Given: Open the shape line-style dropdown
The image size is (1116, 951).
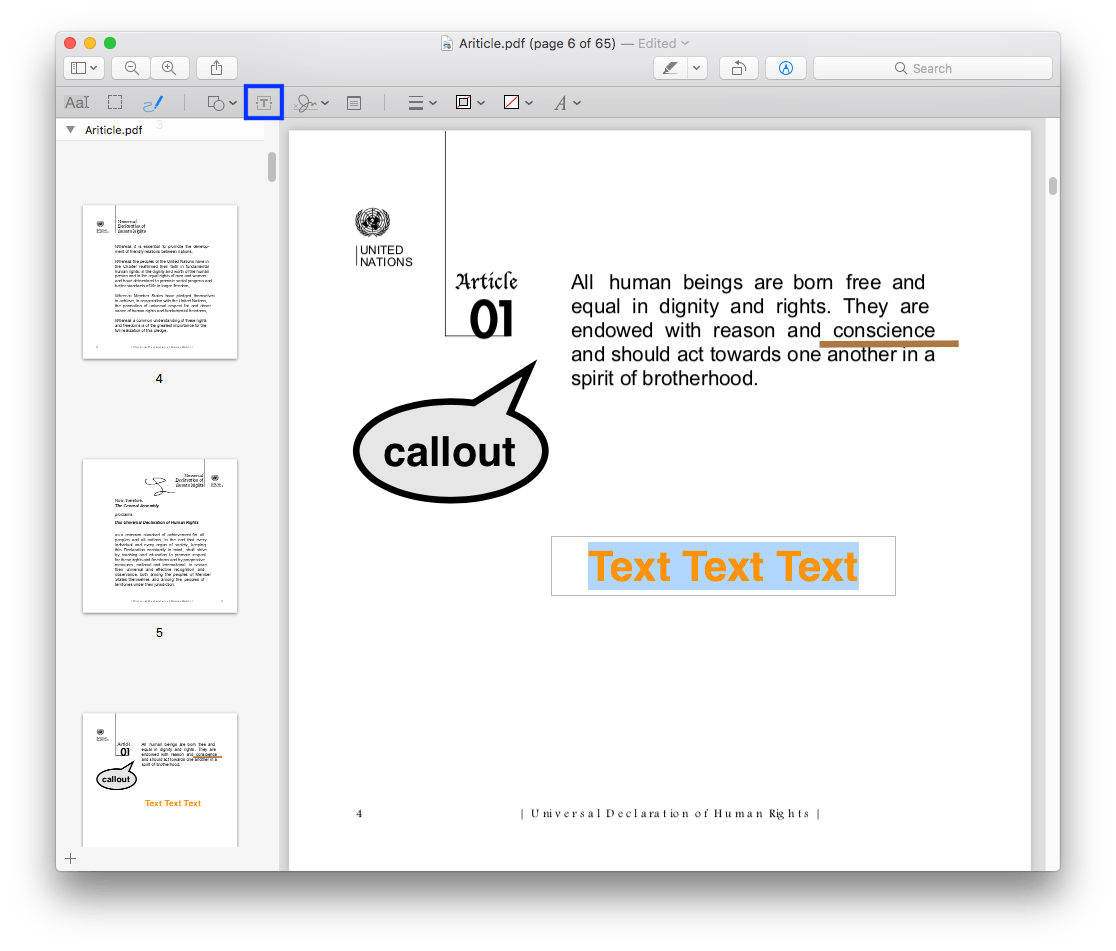Looking at the screenshot, I should [x=421, y=101].
